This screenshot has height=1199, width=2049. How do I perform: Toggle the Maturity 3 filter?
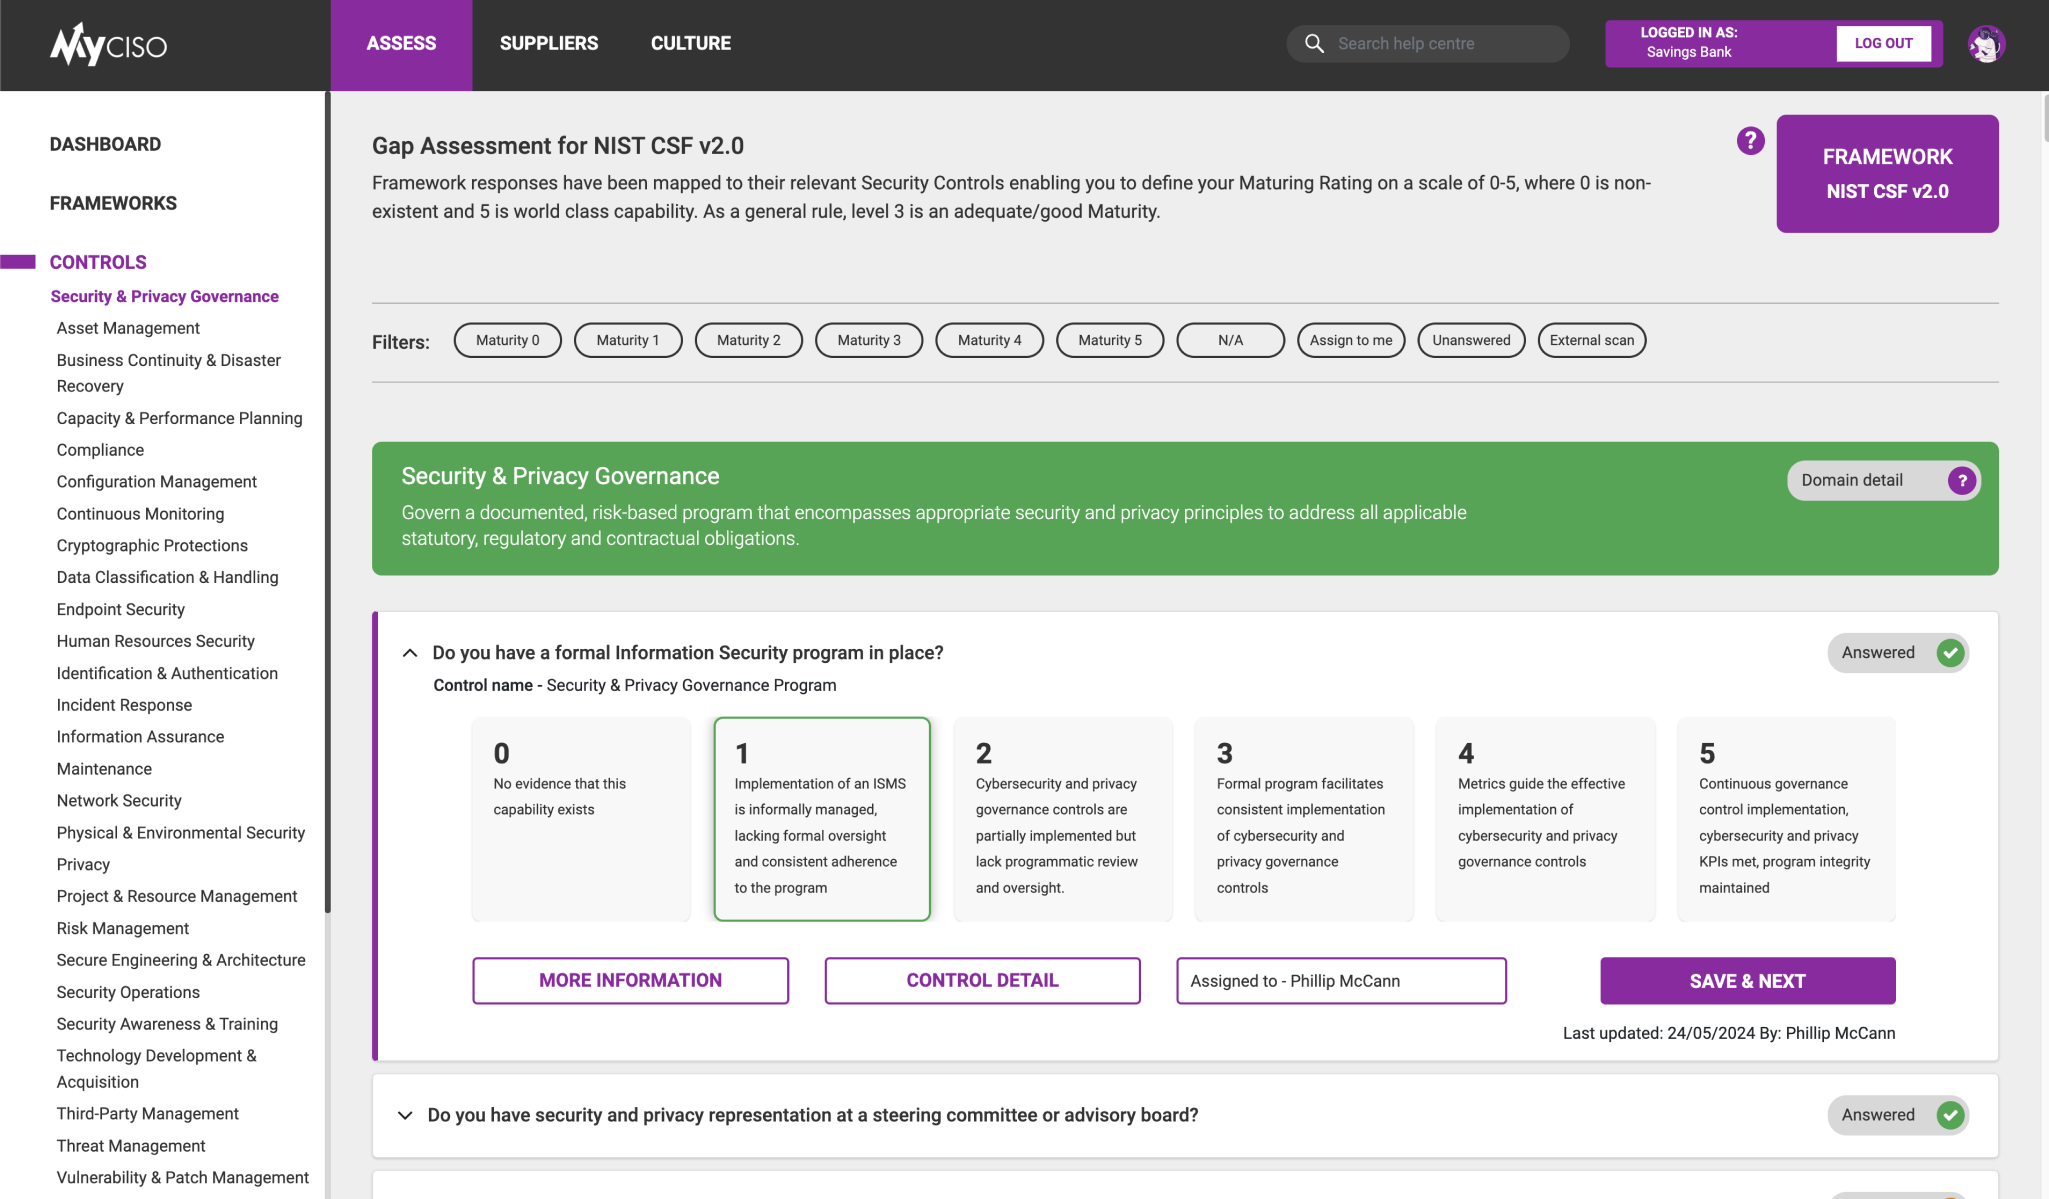pos(868,340)
